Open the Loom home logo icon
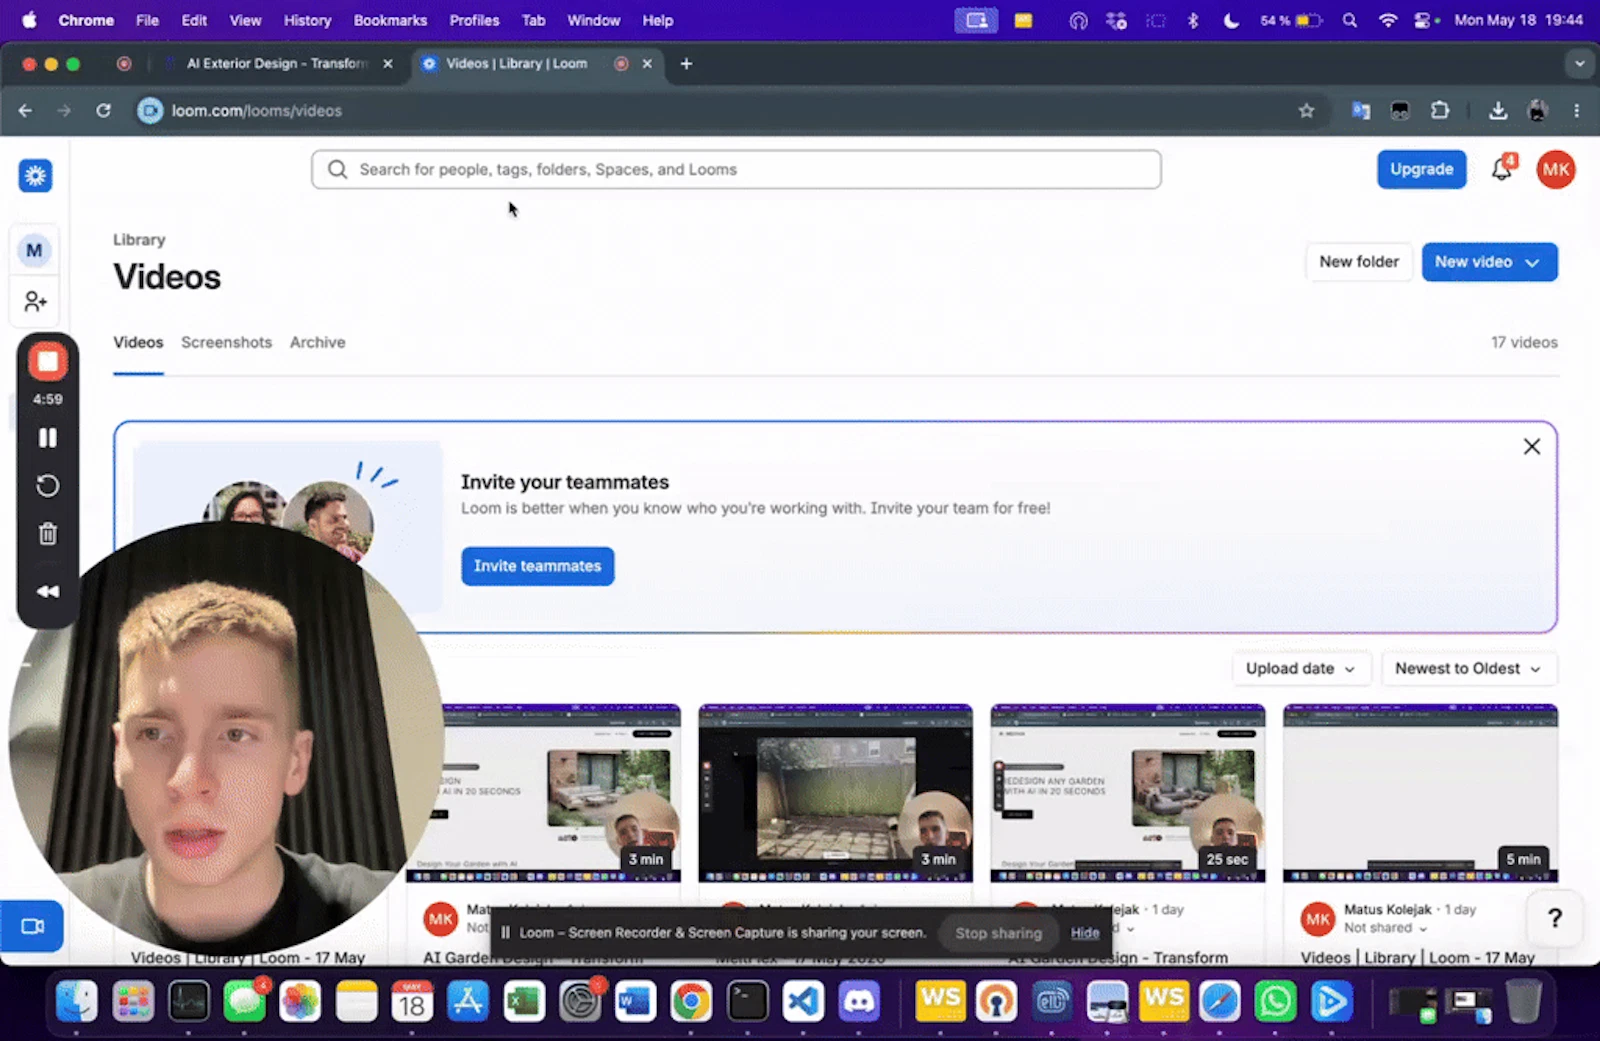Screen dimensions: 1600x1041 [35, 176]
